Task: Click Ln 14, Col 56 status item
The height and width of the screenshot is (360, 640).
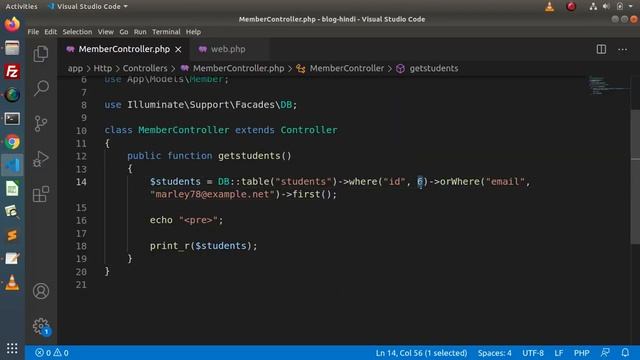Action: (x=421, y=353)
